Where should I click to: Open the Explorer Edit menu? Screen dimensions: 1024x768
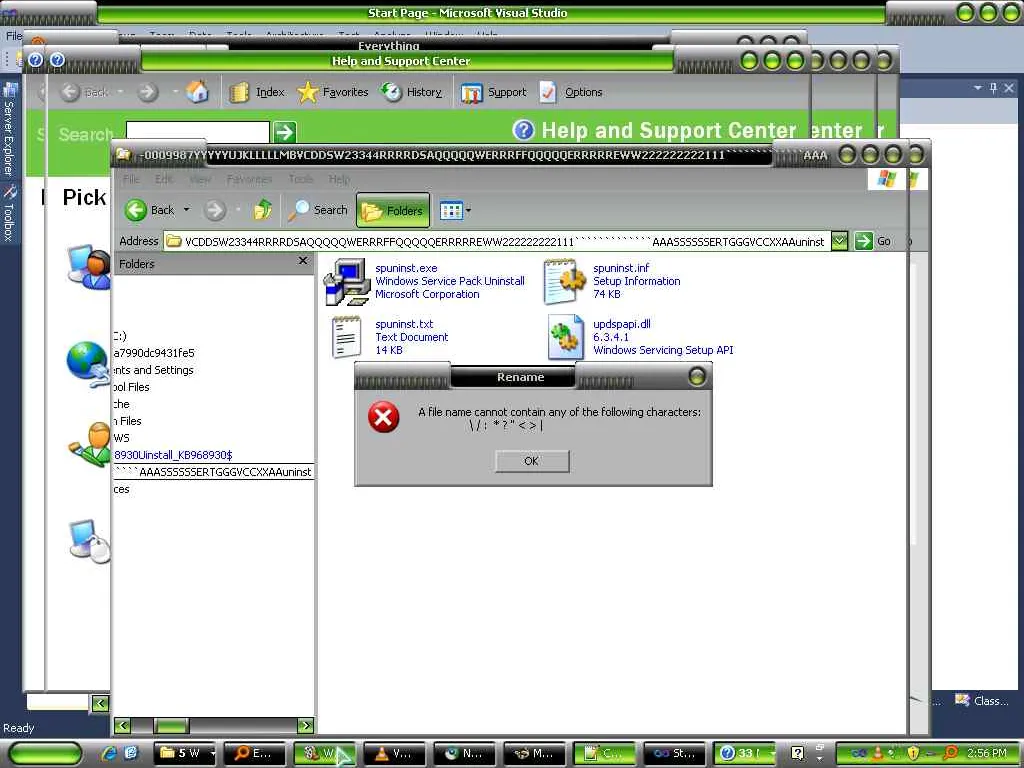click(x=164, y=179)
